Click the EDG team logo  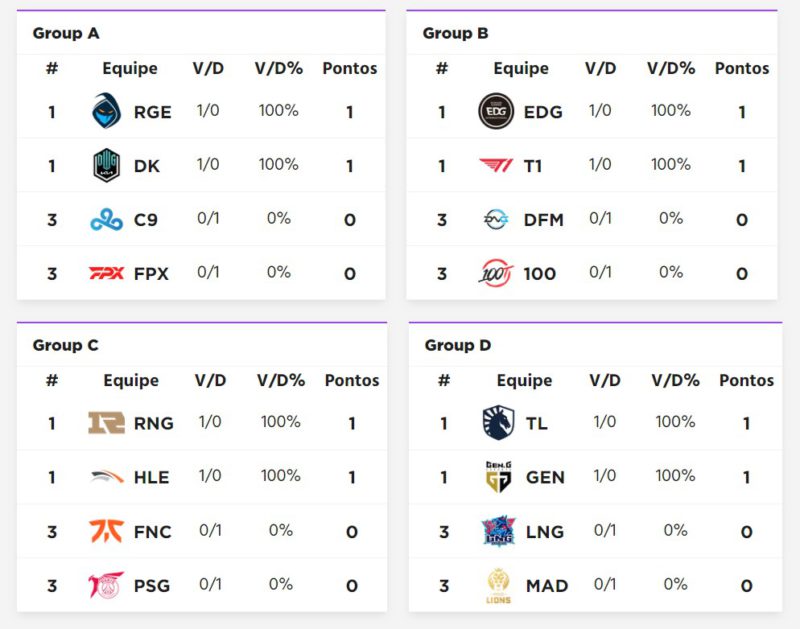[496, 111]
